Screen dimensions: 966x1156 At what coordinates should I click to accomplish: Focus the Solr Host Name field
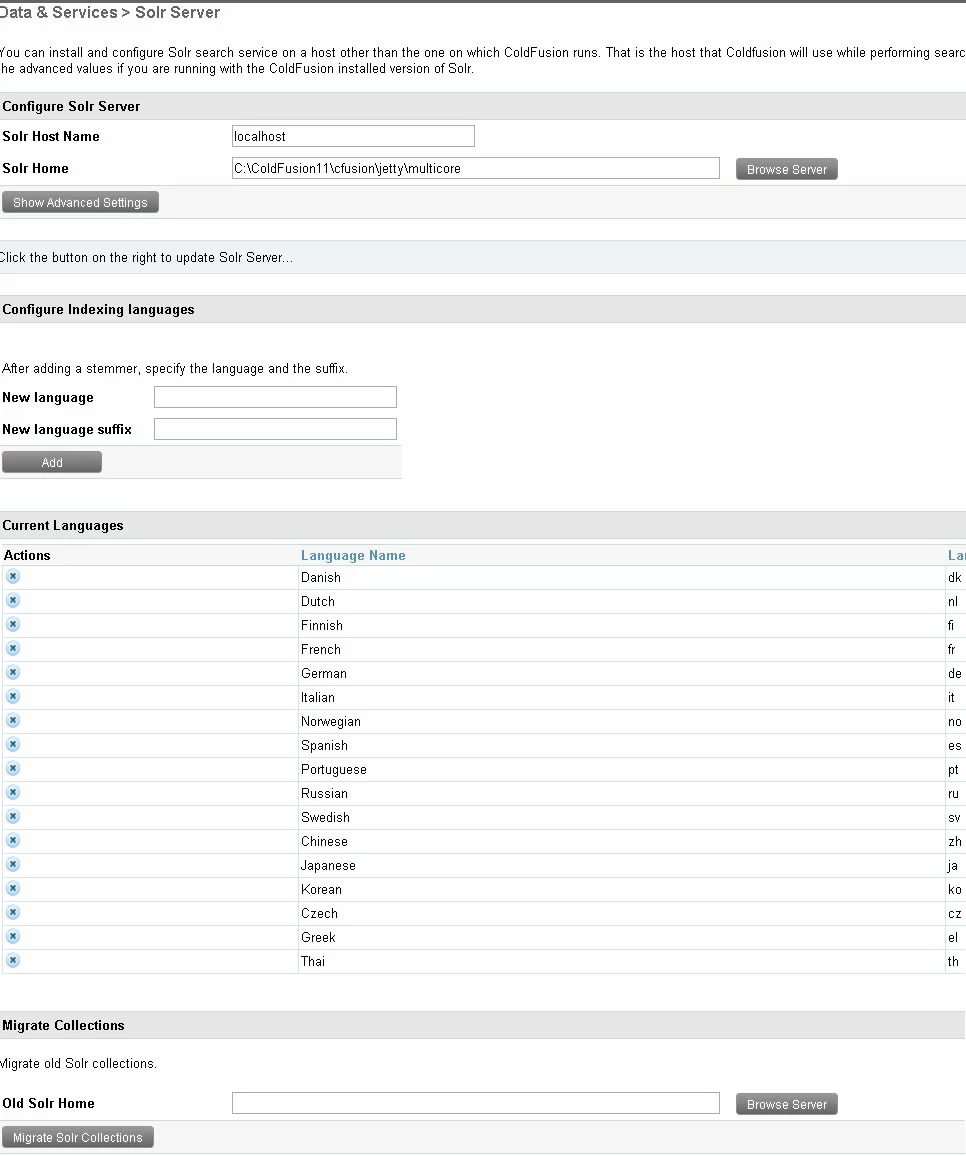[353, 136]
